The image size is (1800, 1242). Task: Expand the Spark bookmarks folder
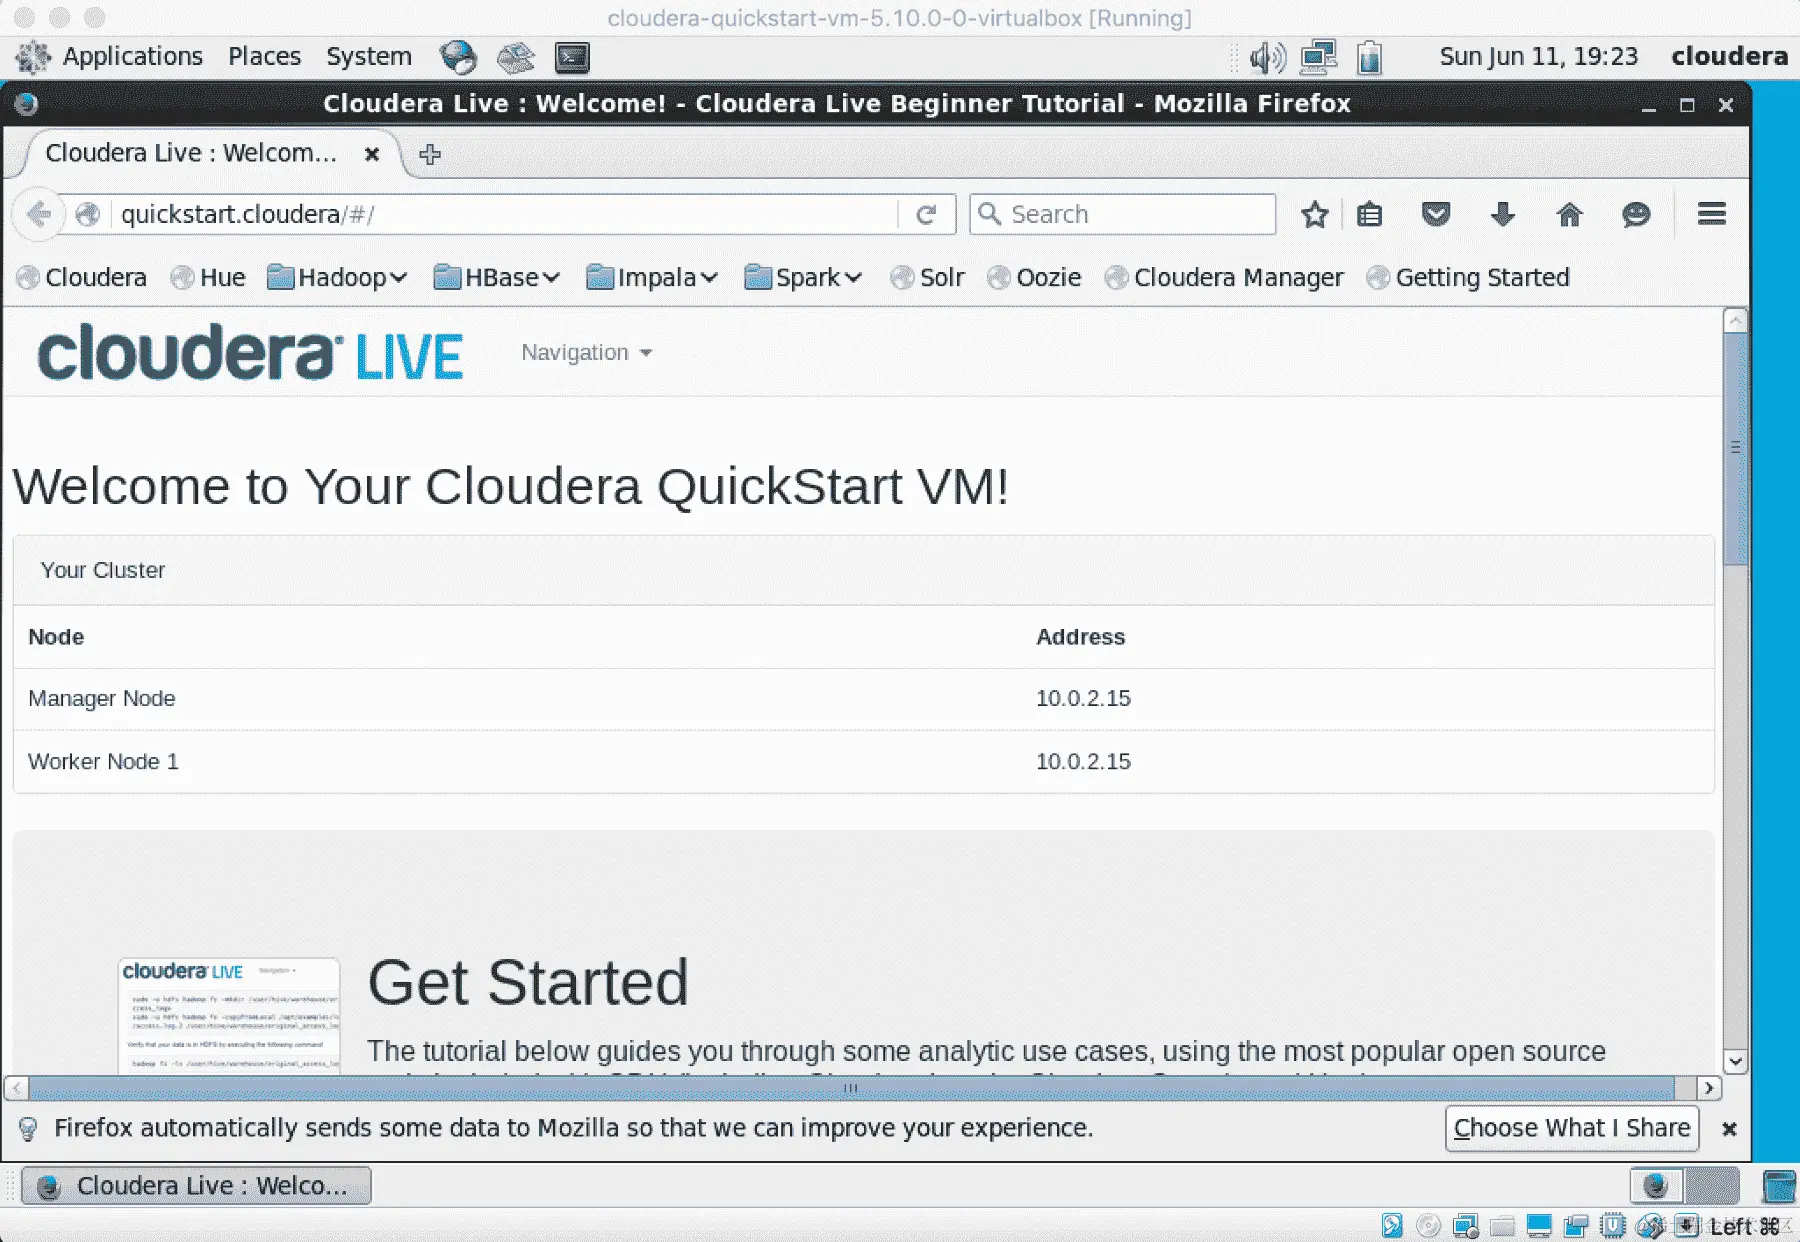click(803, 277)
